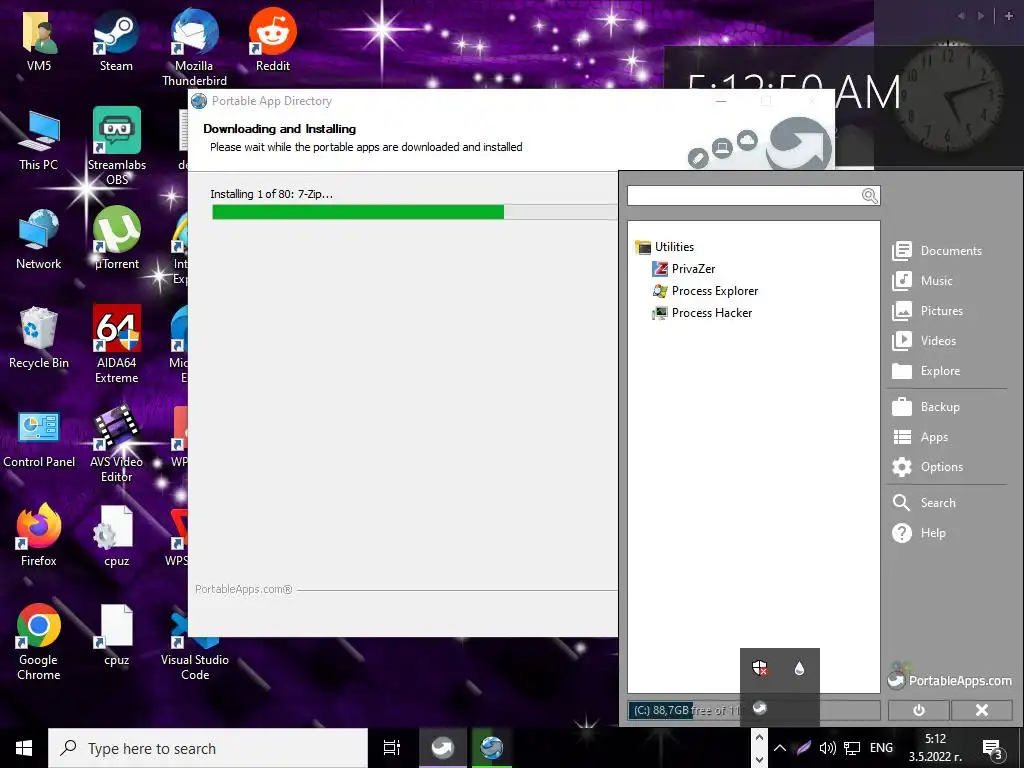Open the Documents folder shortcut
This screenshot has width=1024, height=768.
(x=937, y=251)
